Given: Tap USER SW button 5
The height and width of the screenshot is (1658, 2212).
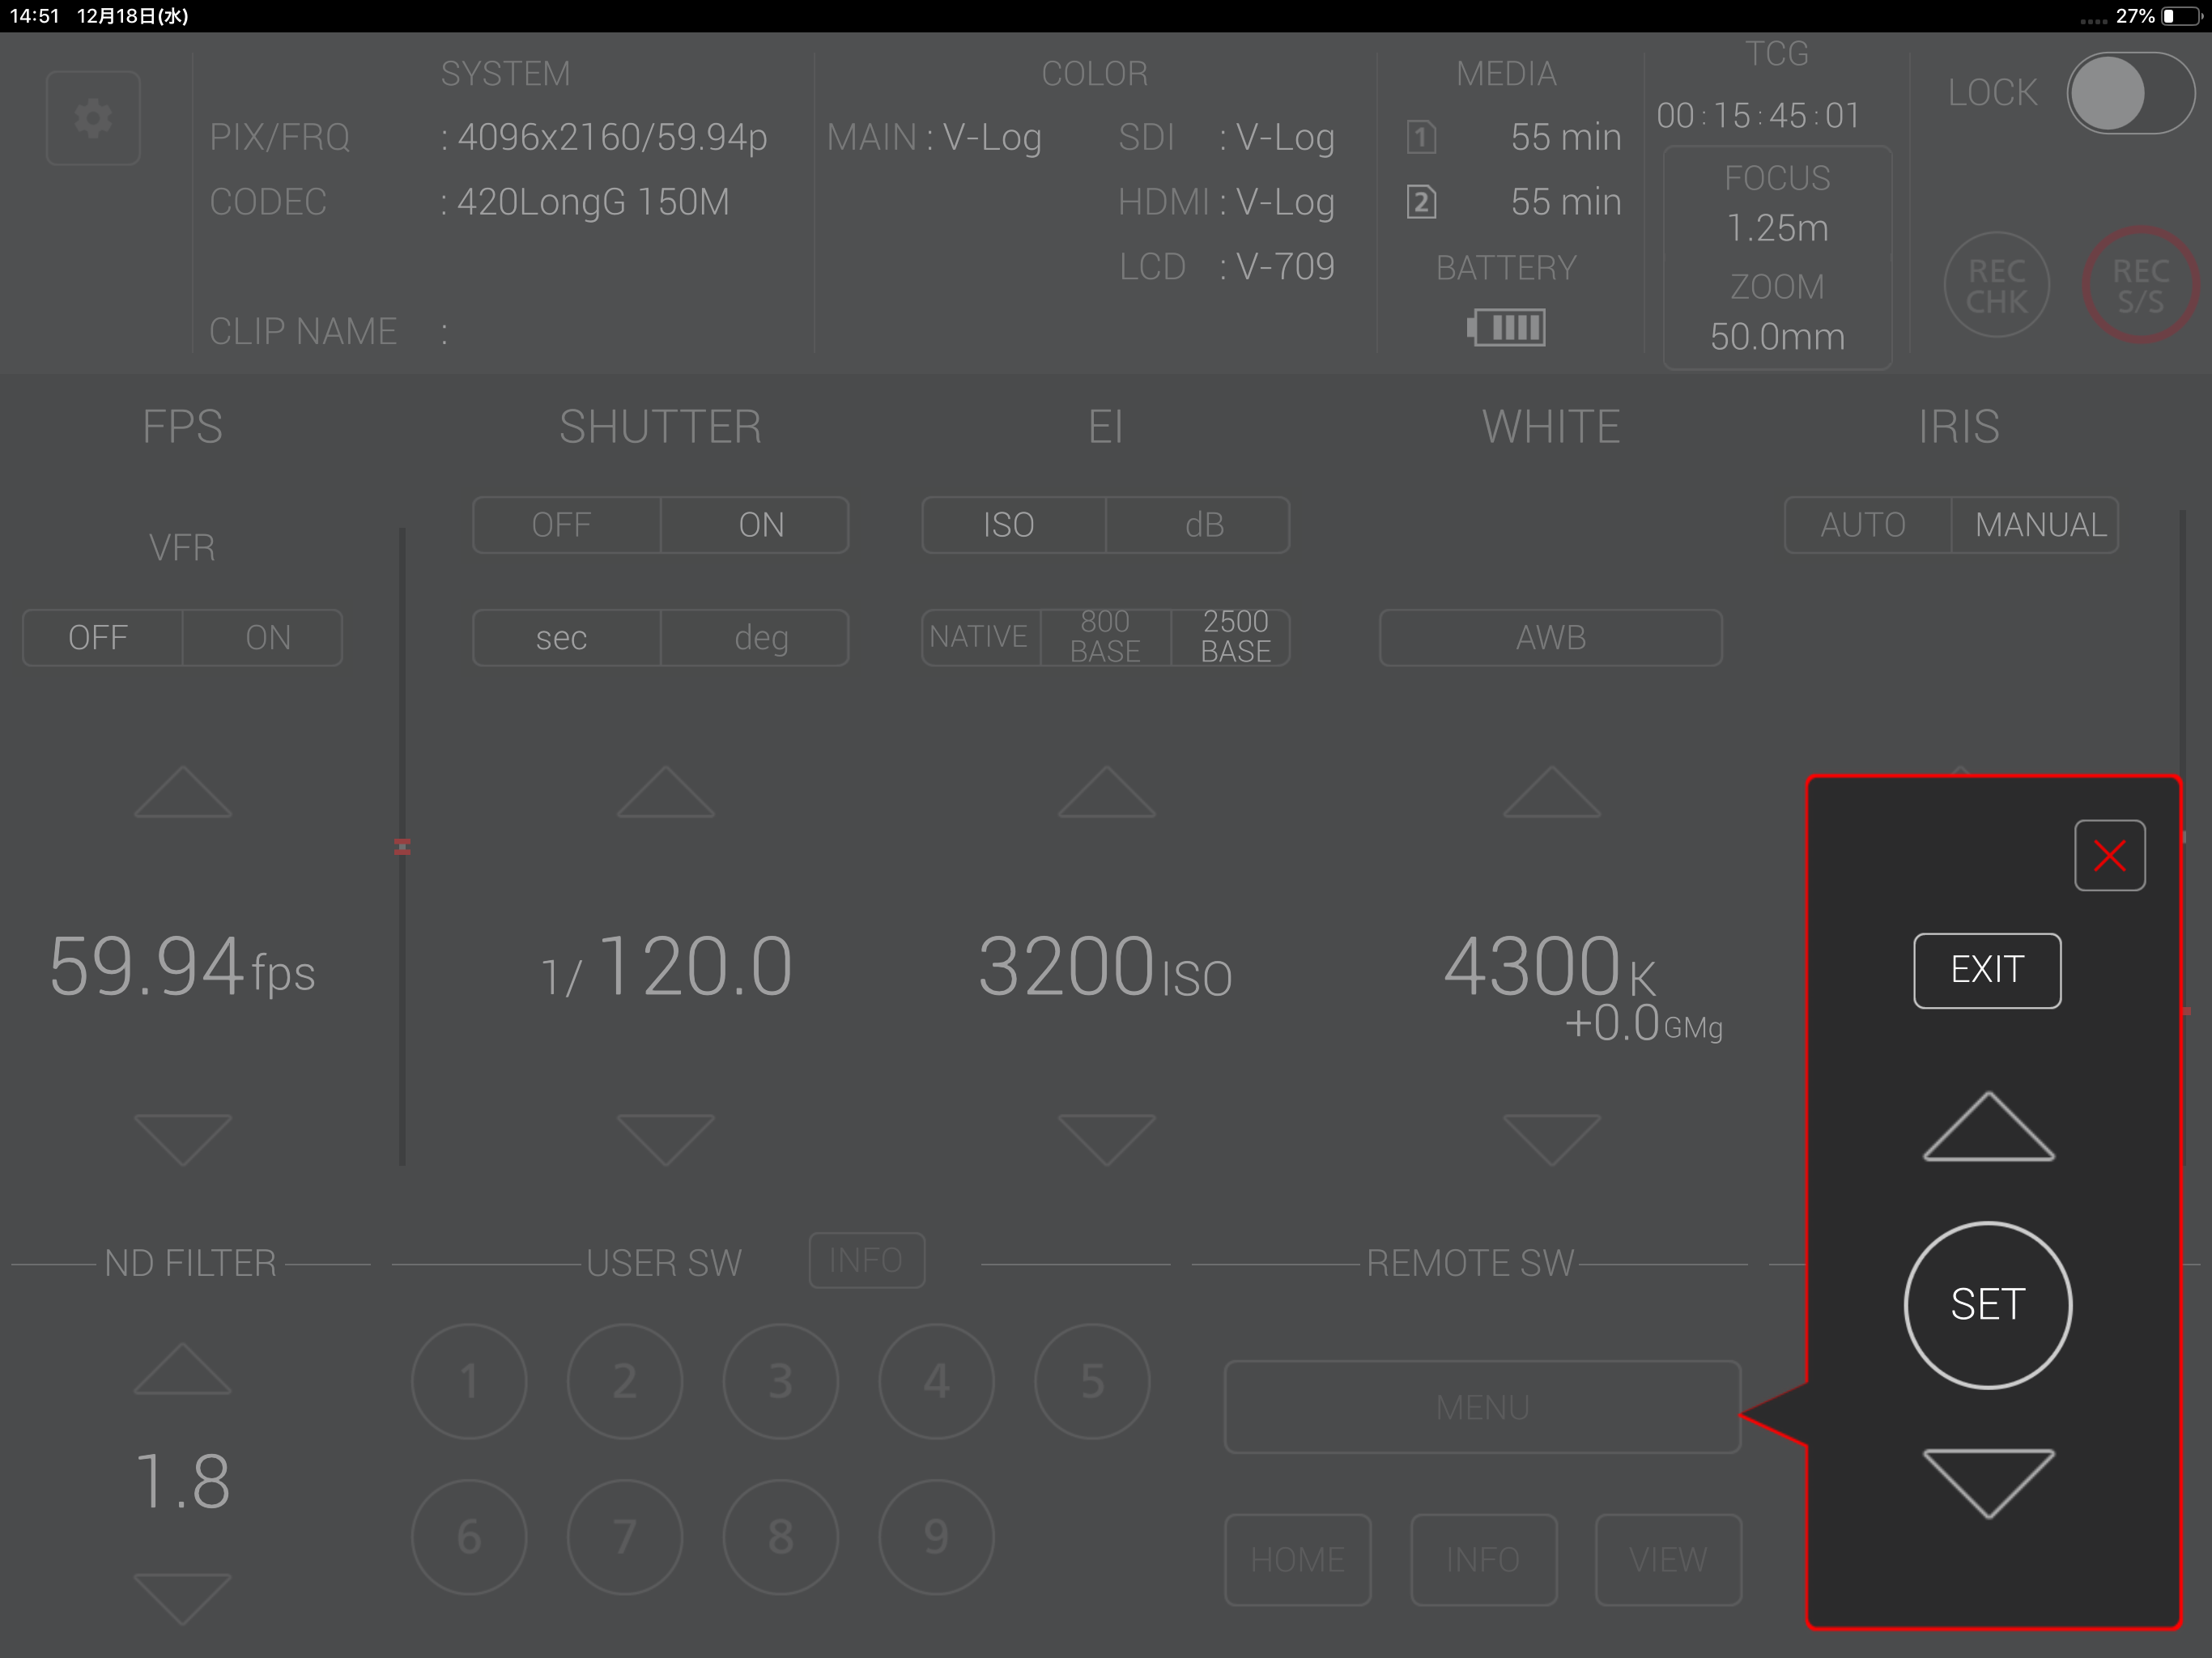Looking at the screenshot, I should (x=1092, y=1381).
